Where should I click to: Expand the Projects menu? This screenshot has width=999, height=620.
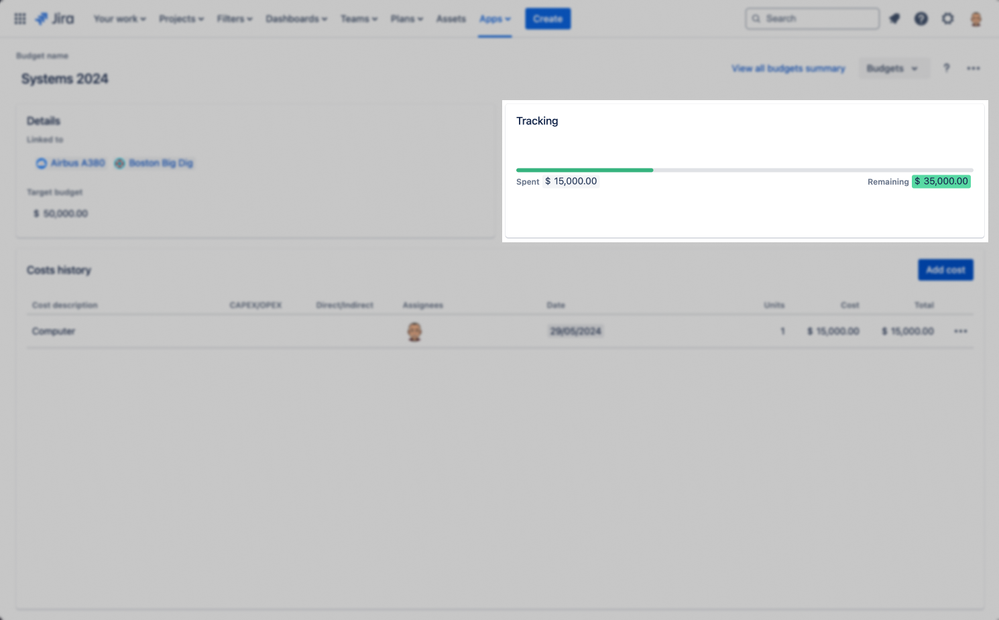pyautogui.click(x=181, y=18)
